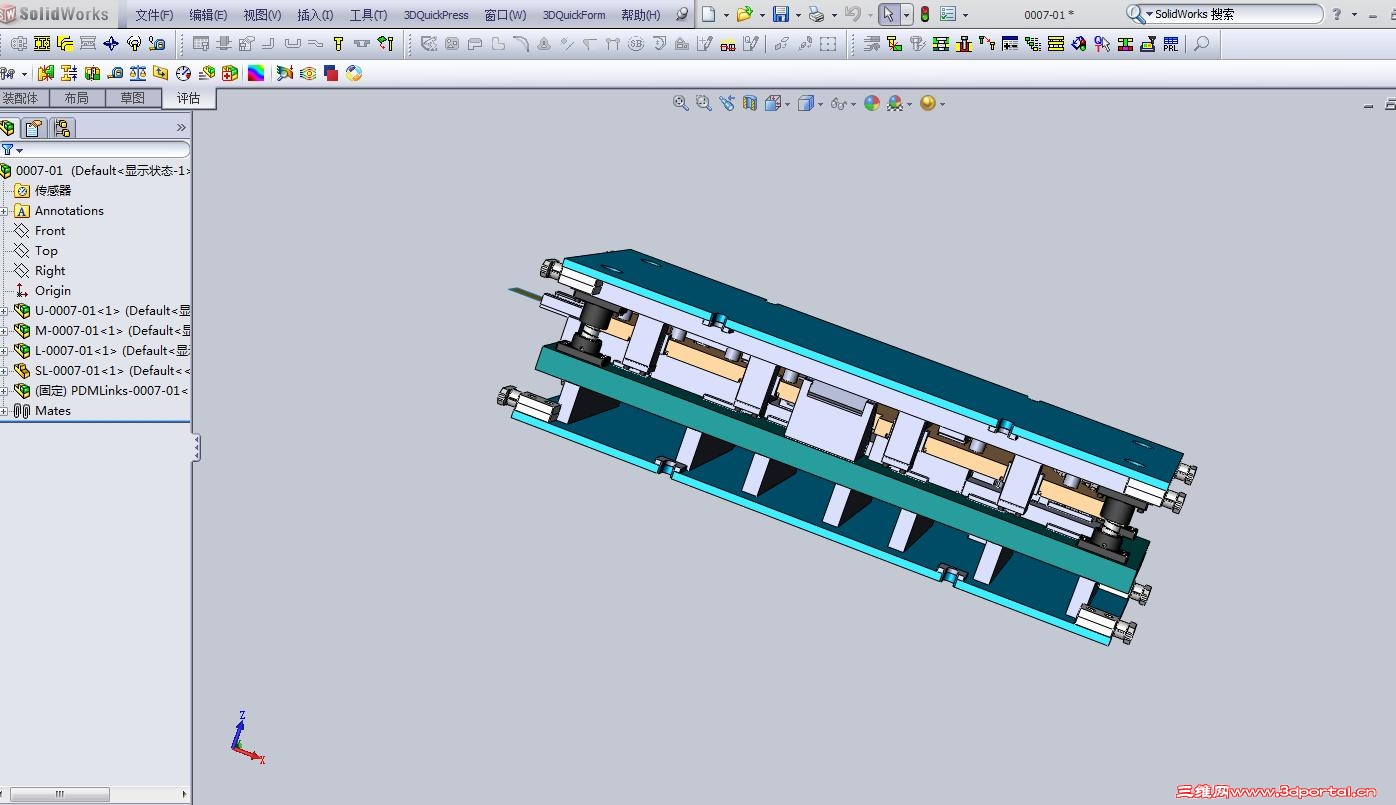Click the Zoom to Area icon
Screen dimensions: 1396x805
pyautogui.click(x=704, y=103)
